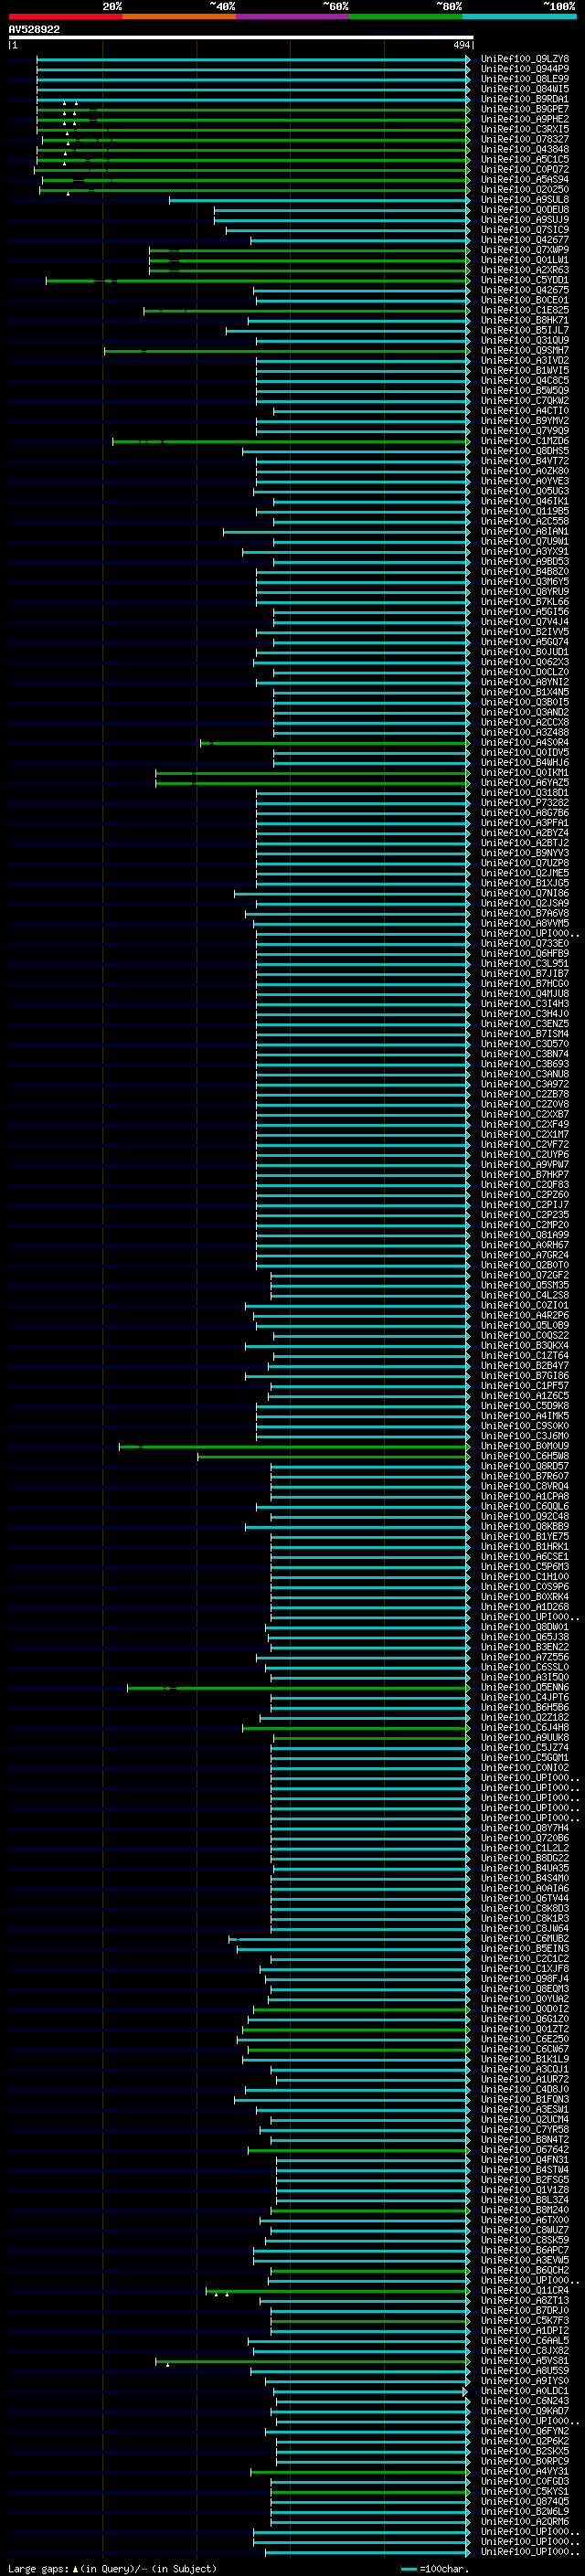Open the UniRef100_C6AAL5 entry
Image resolution: width=585 pixels, height=2576 pixels.
pyautogui.click(x=525, y=2340)
